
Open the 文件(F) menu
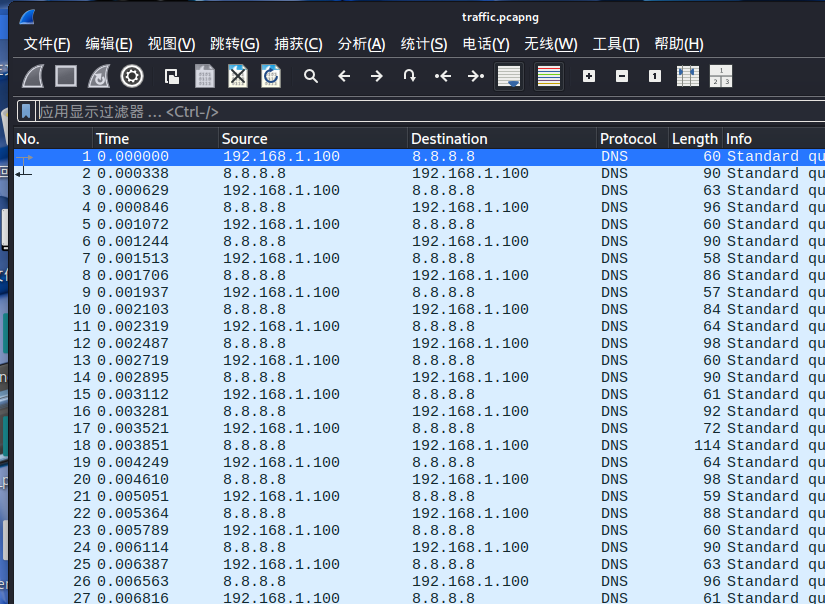(47, 44)
